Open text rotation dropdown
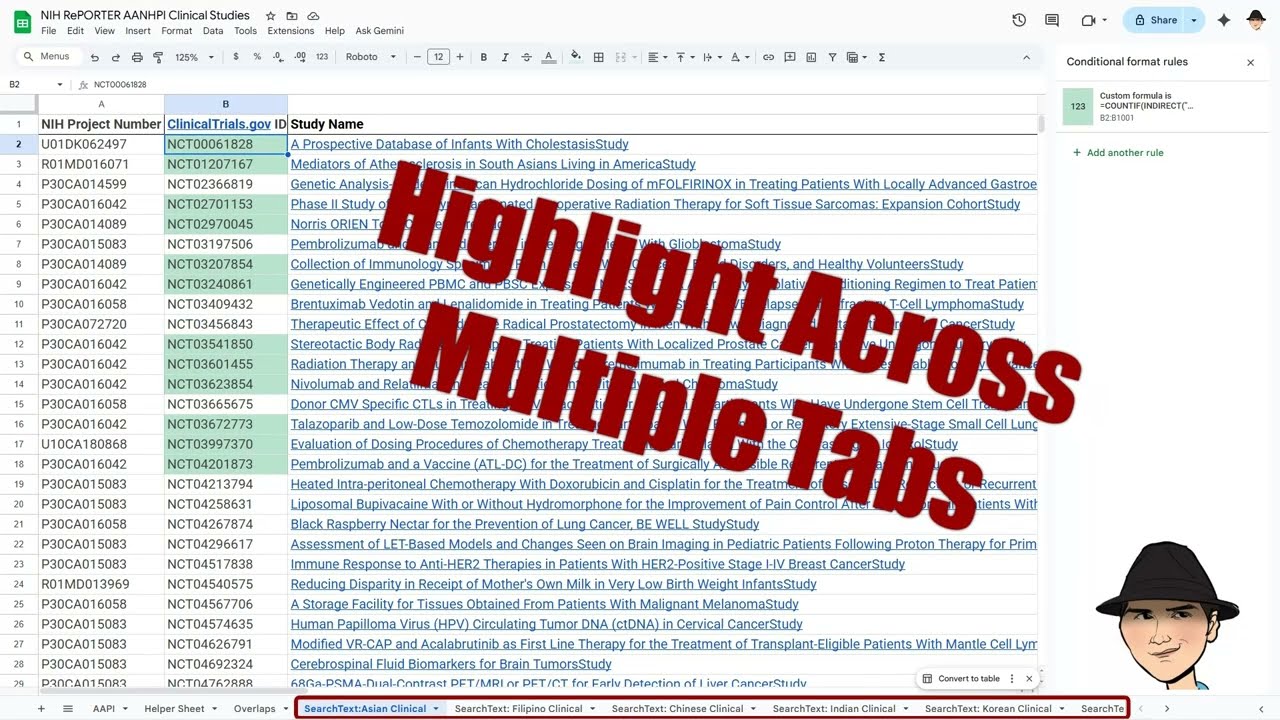Screen dimensions: 1280x720 [x=739, y=57]
